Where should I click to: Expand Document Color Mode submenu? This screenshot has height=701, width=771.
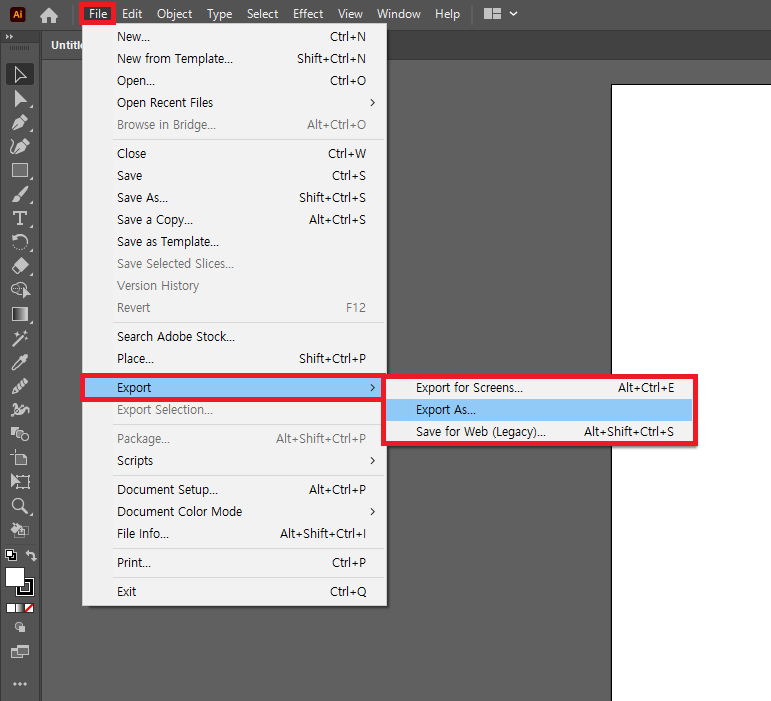click(234, 512)
